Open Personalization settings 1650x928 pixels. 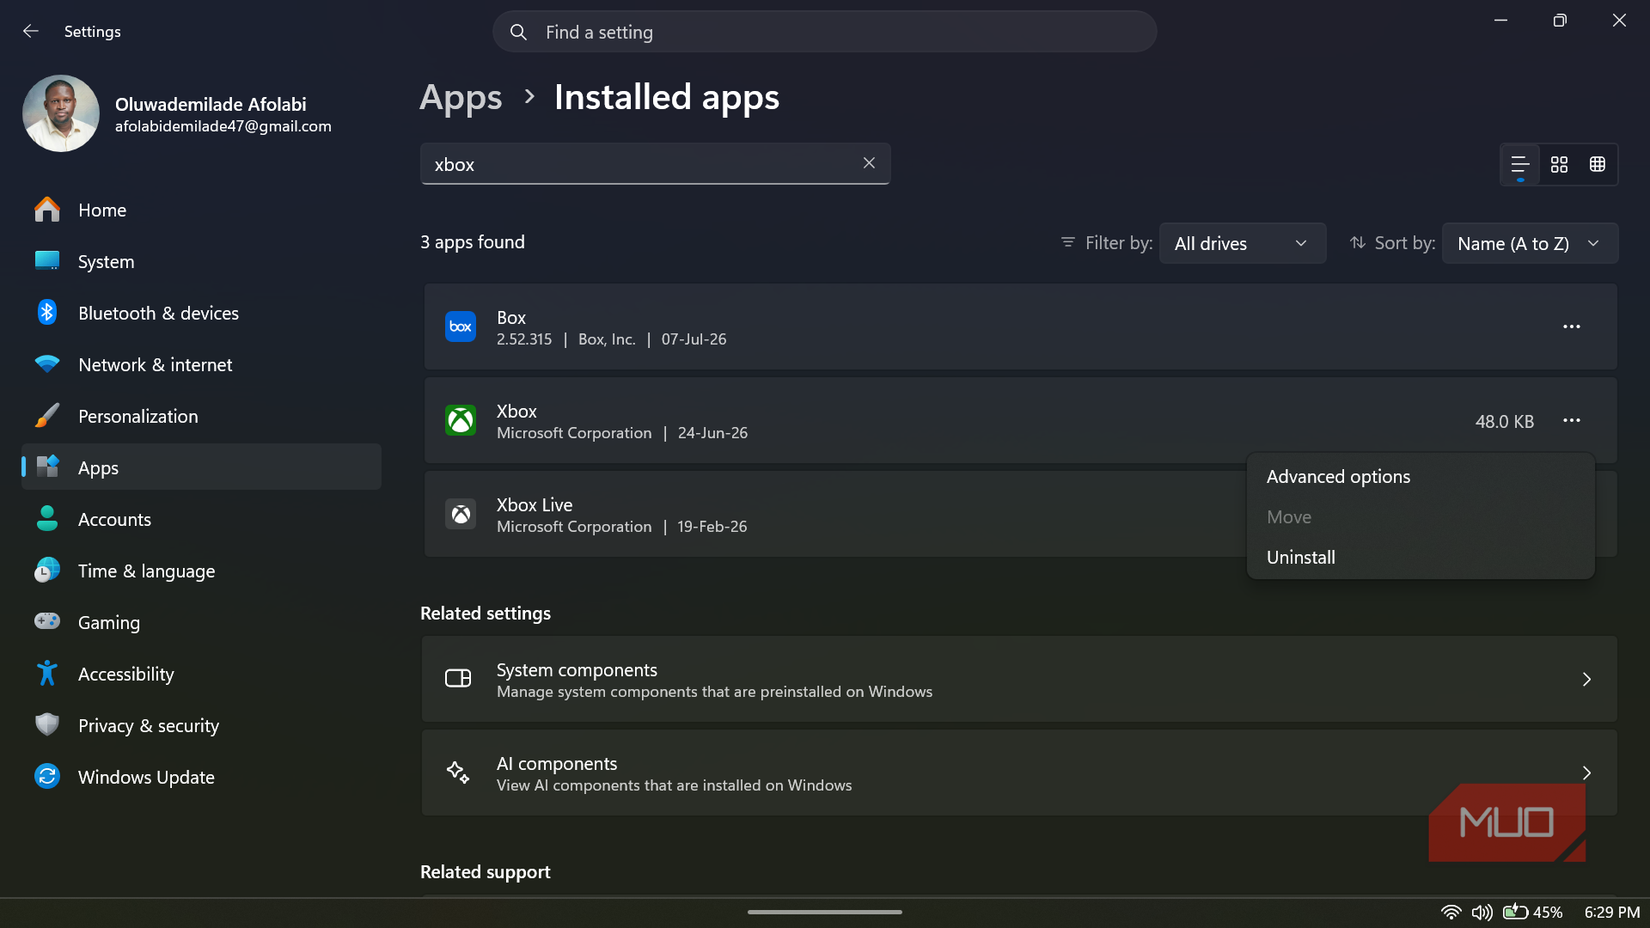click(x=201, y=416)
